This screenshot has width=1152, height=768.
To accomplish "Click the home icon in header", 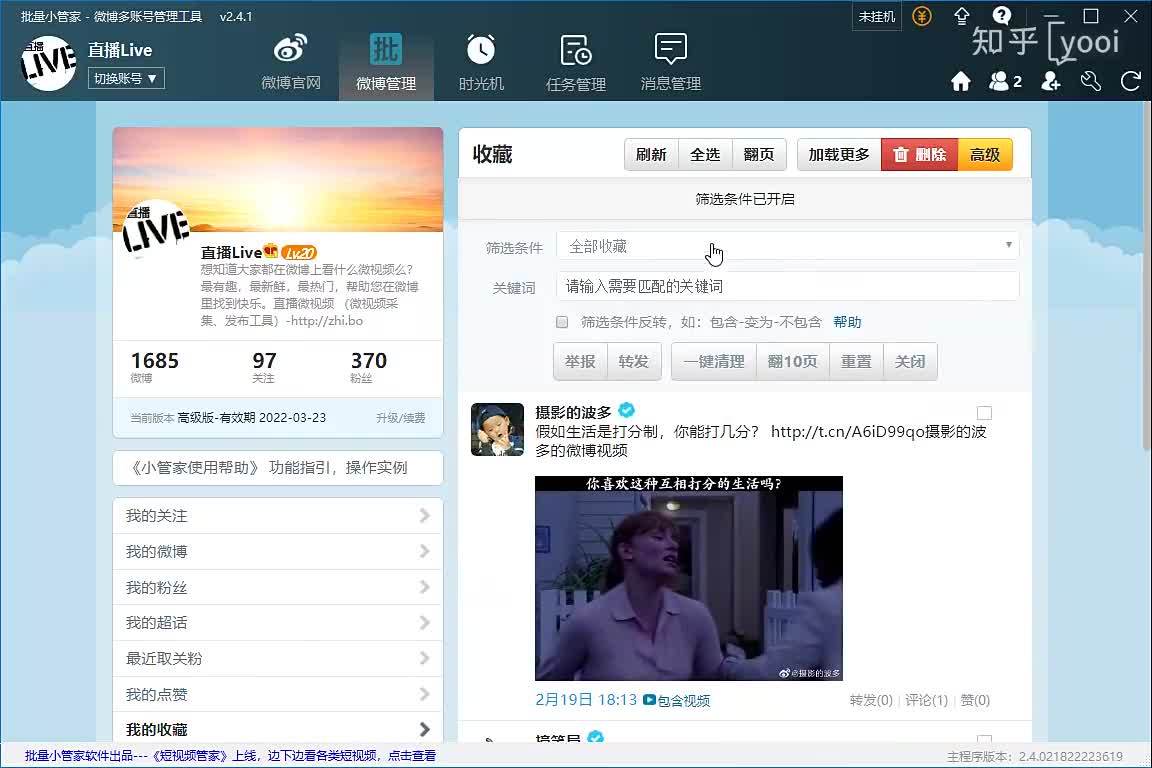I will [961, 81].
